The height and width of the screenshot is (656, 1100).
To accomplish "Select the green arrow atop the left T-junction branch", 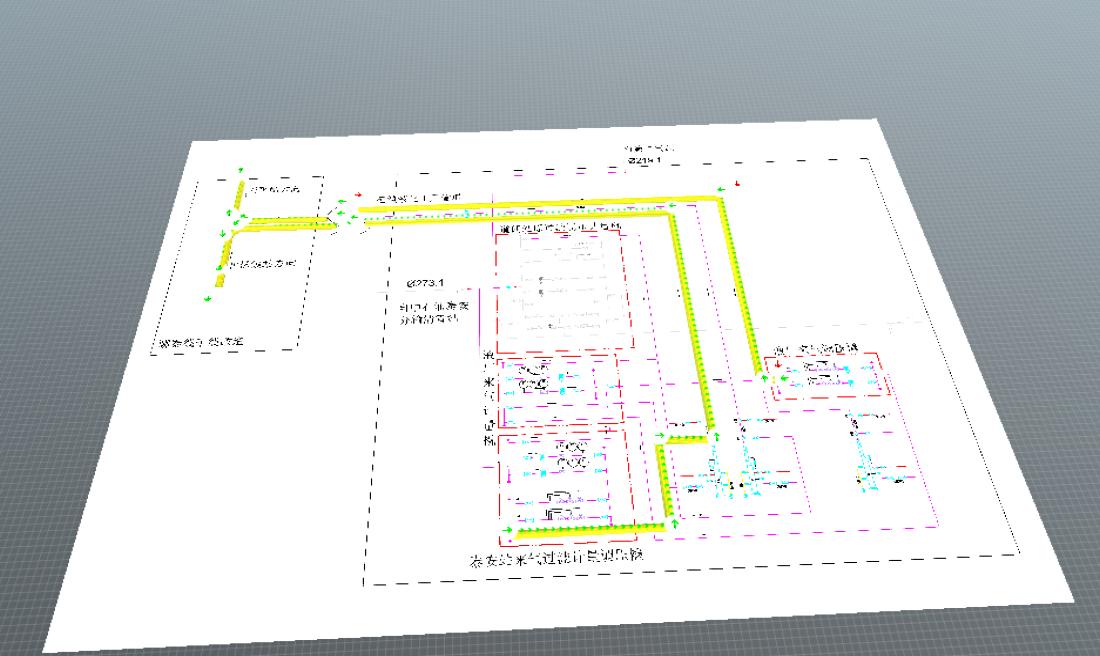I will point(240,171).
